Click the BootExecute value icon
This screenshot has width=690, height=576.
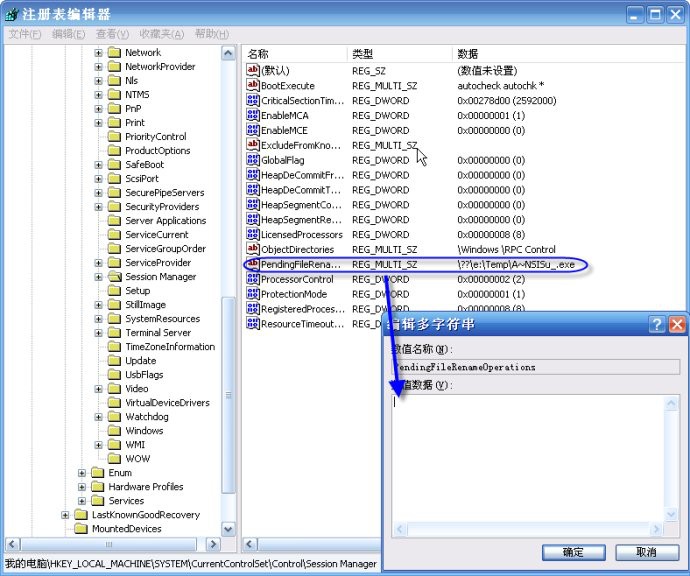point(253,86)
